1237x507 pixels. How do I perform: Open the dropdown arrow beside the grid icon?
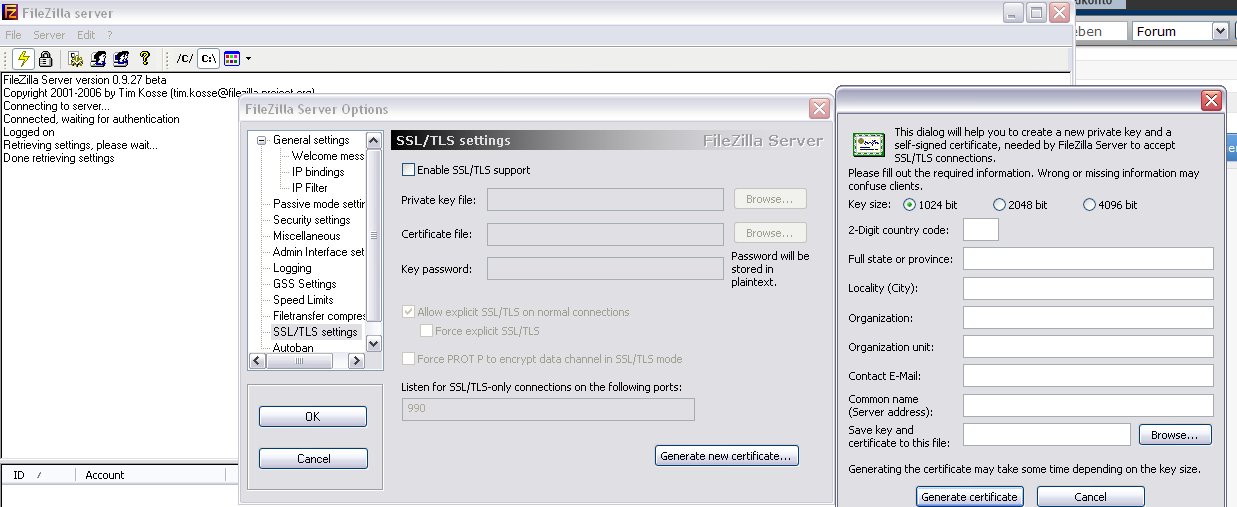(248, 59)
